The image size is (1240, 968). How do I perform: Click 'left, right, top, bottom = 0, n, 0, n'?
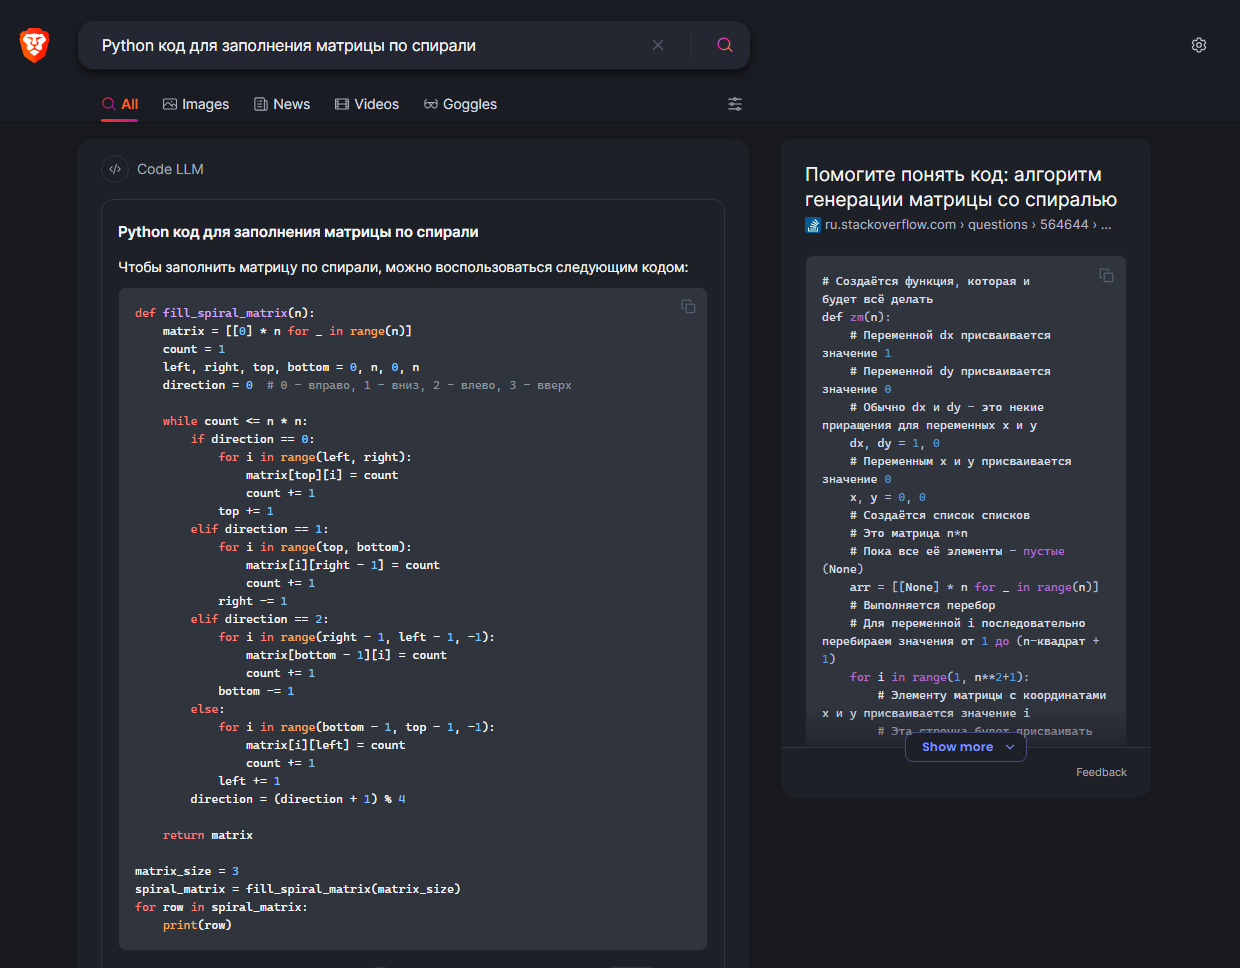click(291, 367)
